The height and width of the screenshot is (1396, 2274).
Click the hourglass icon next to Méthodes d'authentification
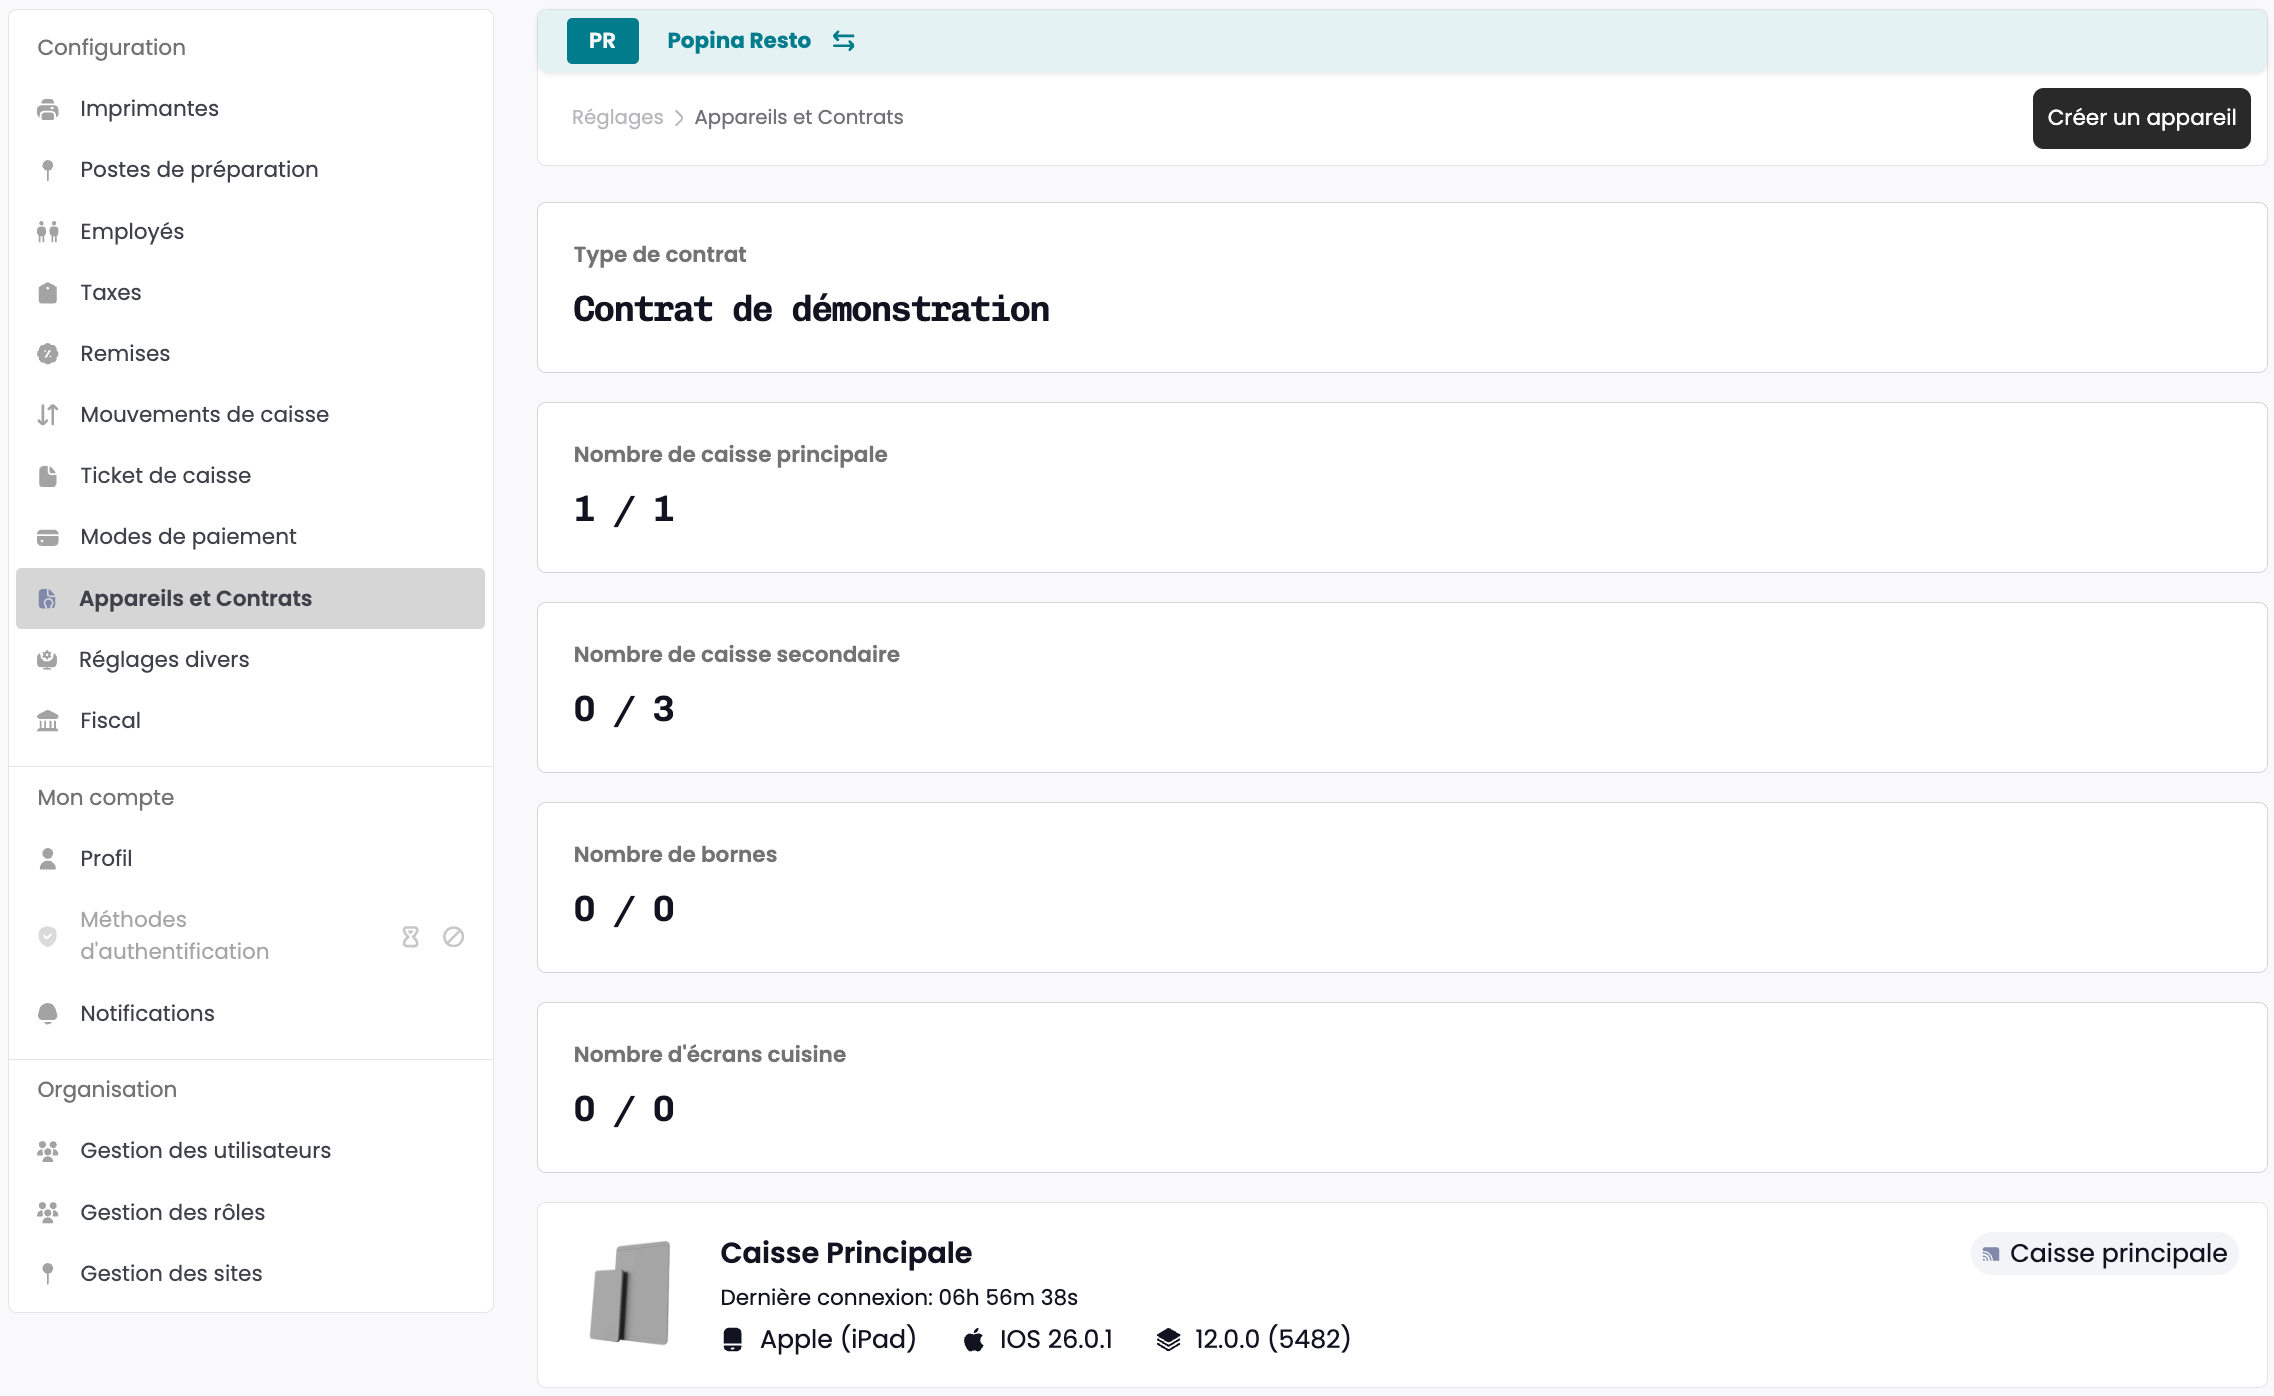coord(410,937)
